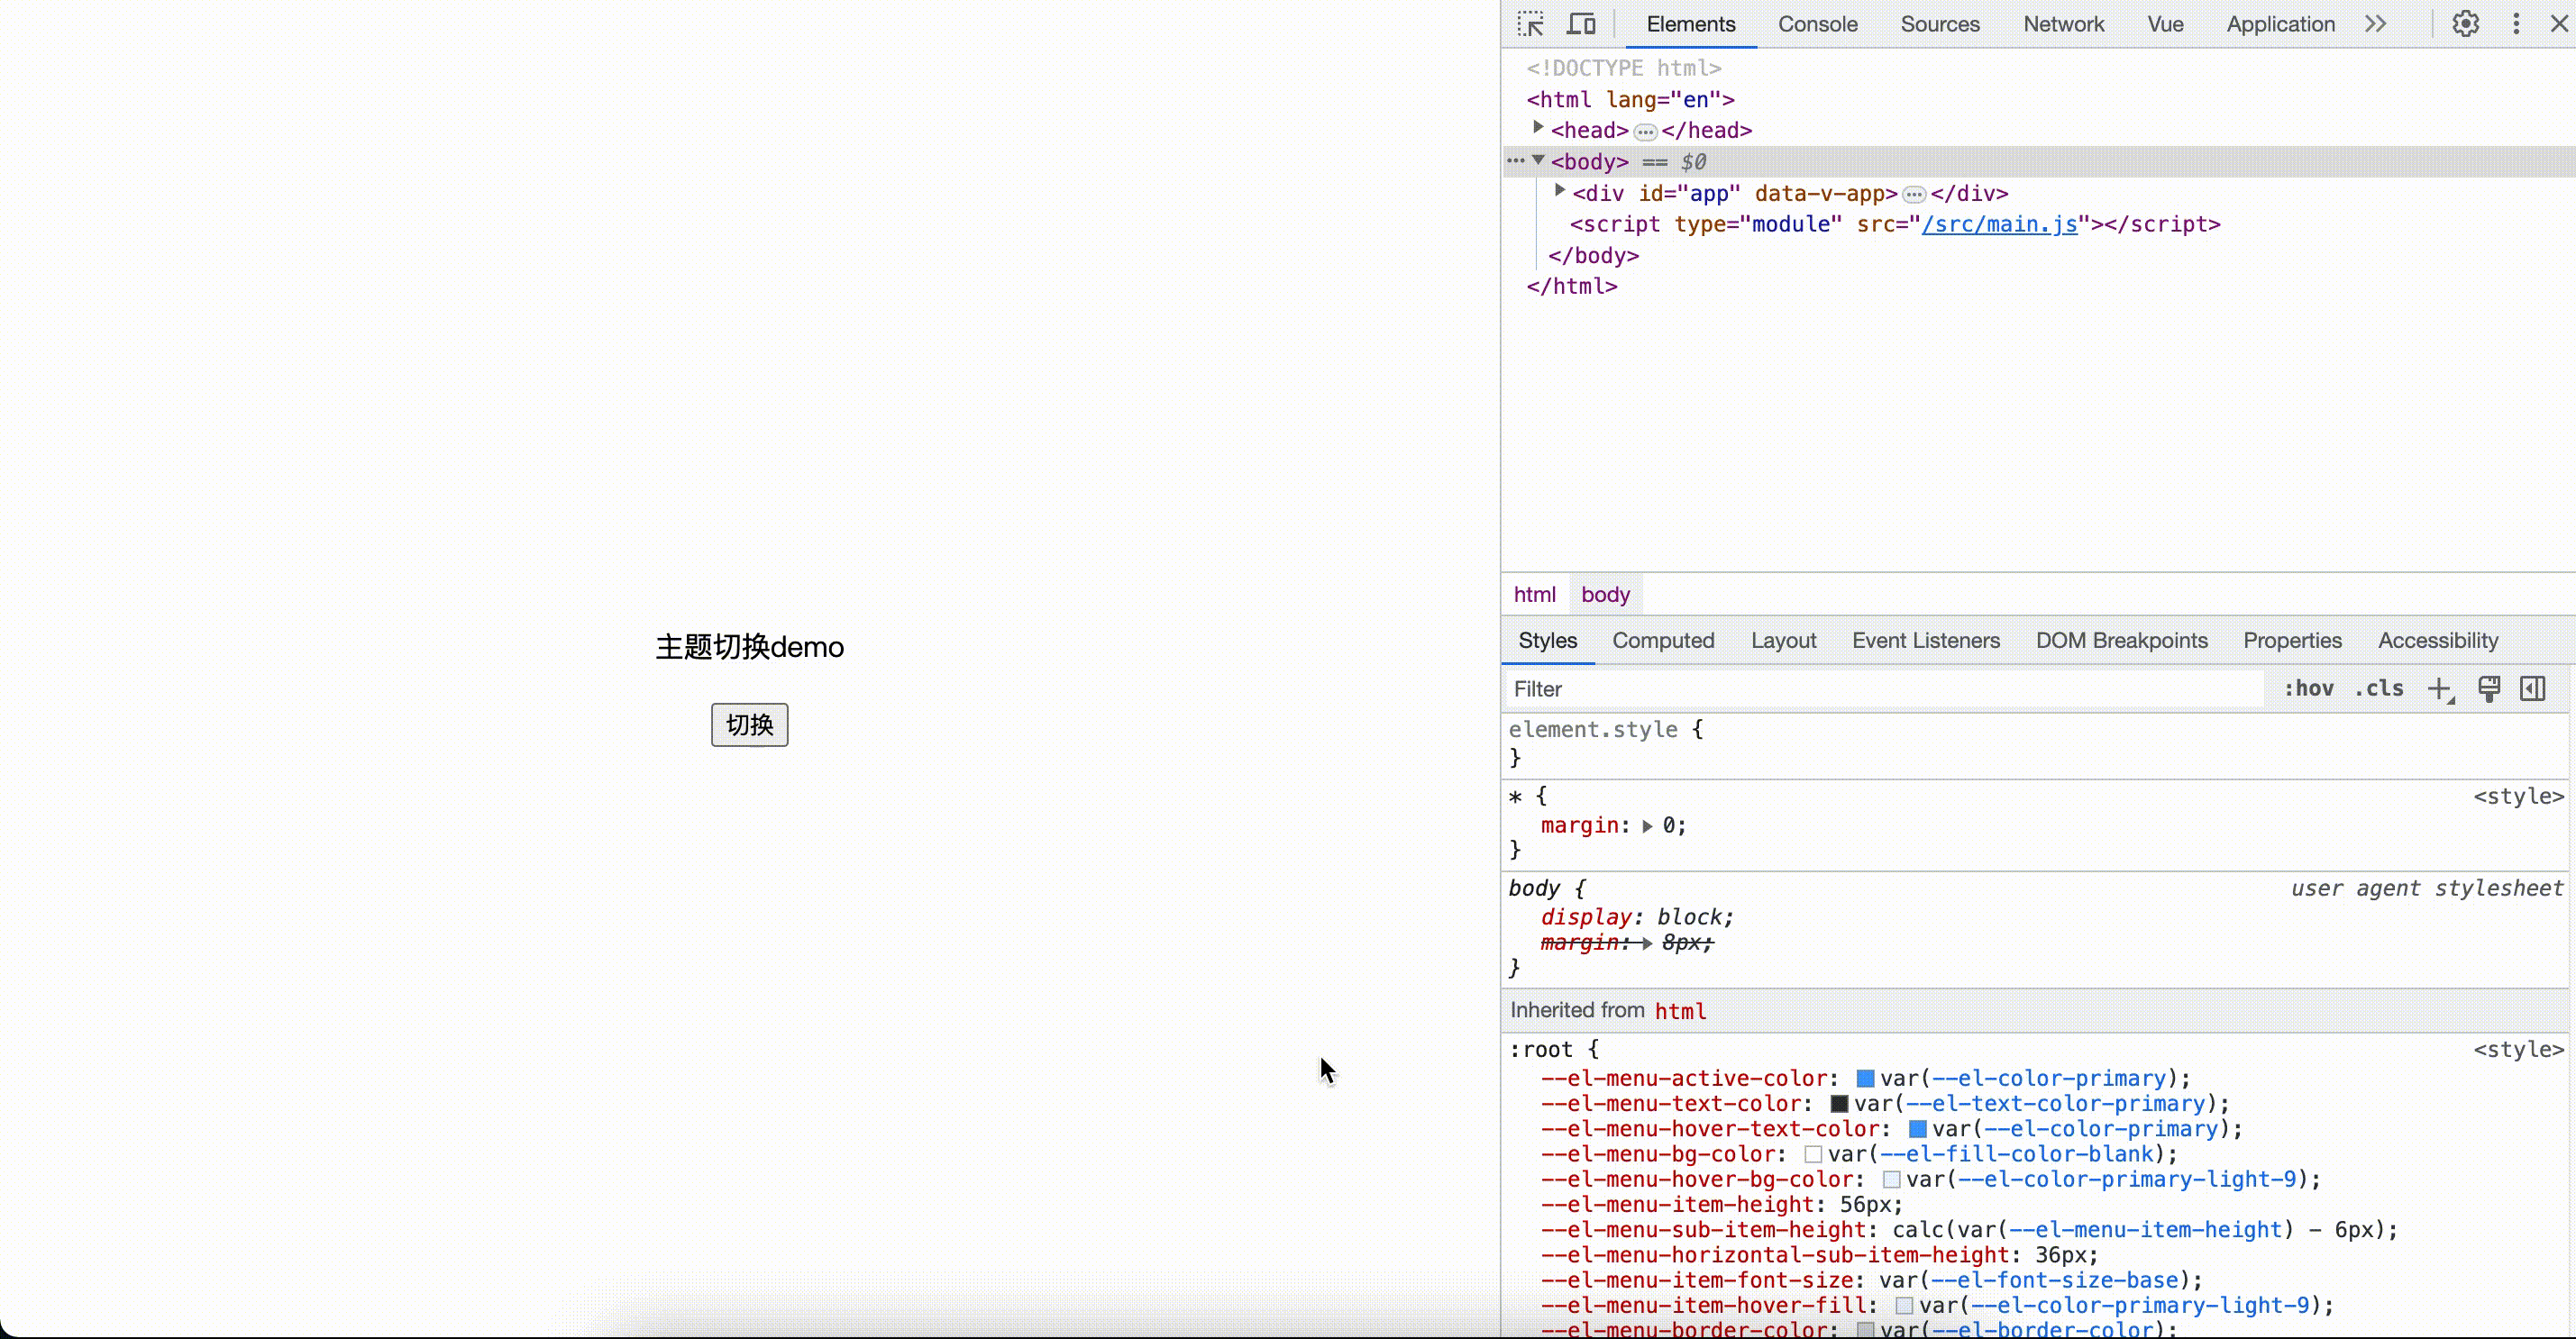Click the new property add icon in styles
Viewport: 2576px width, 1339px height.
2440,688
